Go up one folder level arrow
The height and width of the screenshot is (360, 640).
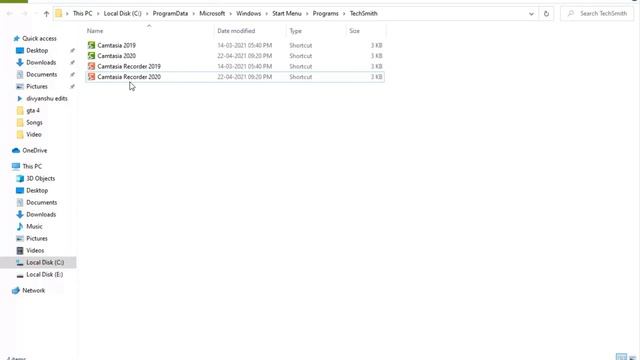tap(46, 13)
